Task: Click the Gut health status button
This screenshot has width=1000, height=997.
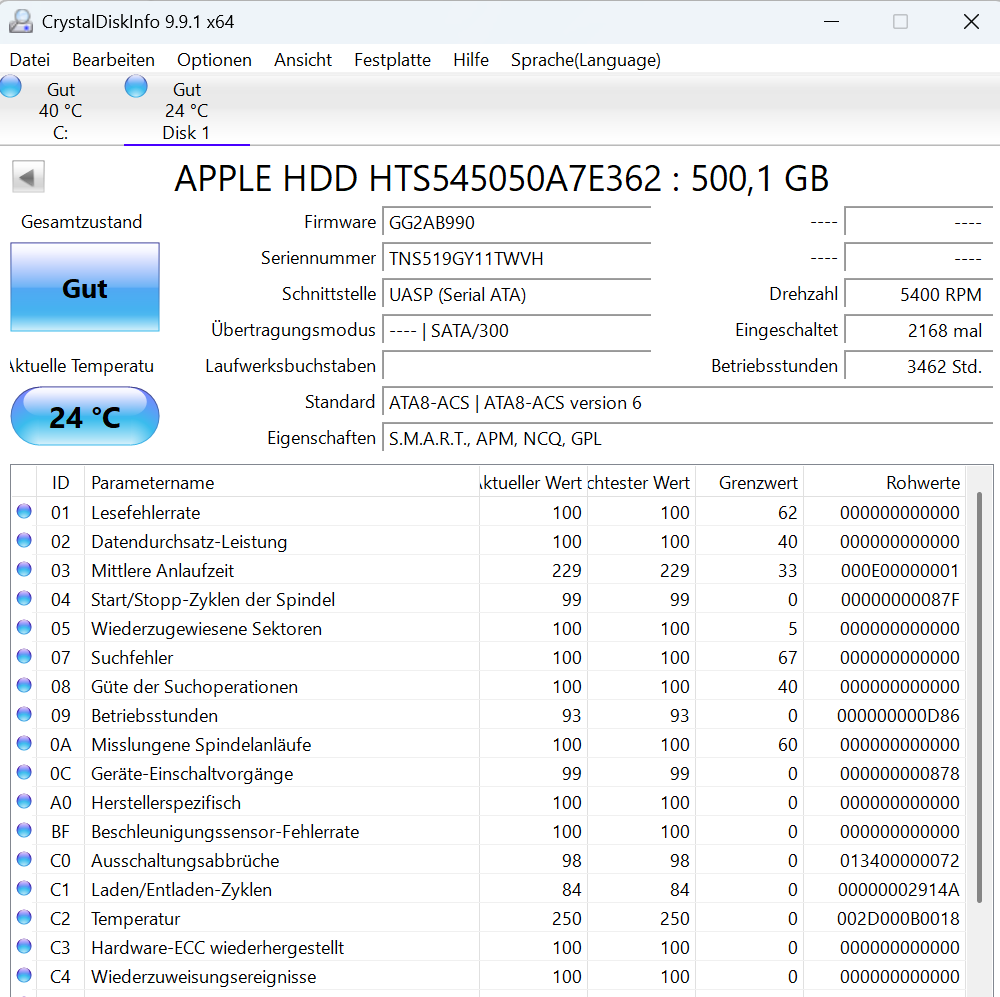Action: [x=85, y=287]
